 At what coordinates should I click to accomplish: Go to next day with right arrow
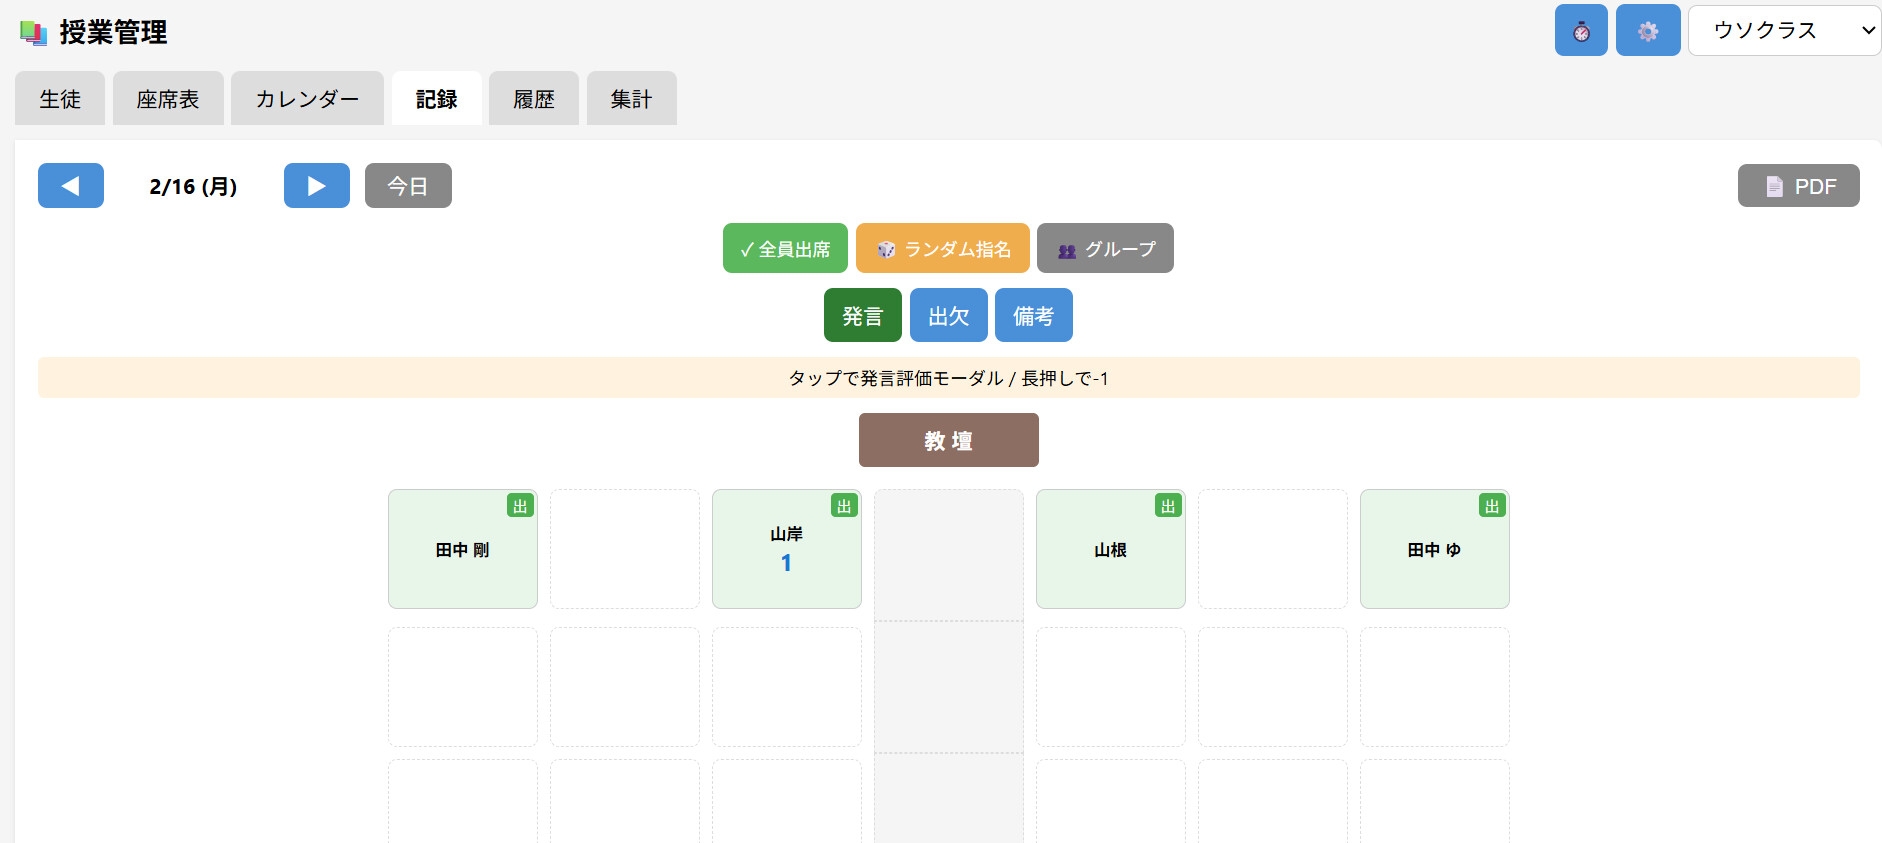[x=316, y=186]
